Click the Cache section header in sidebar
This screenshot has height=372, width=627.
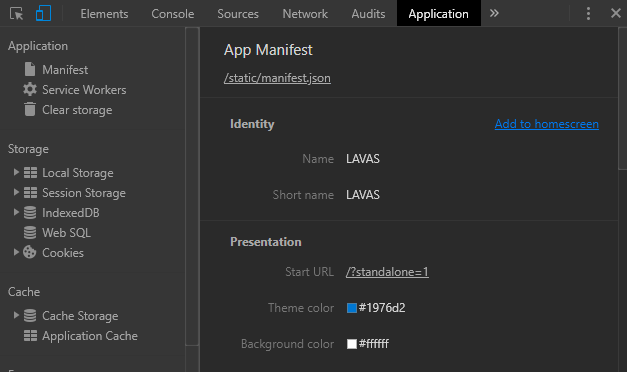point(24,292)
